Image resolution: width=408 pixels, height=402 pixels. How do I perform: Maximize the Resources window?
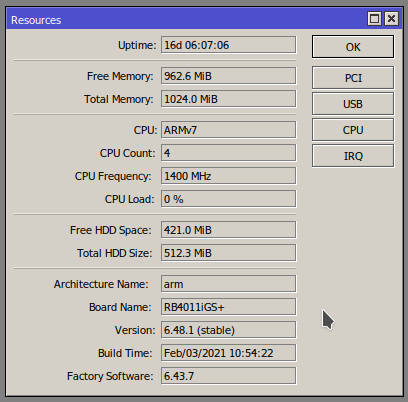pyautogui.click(x=374, y=19)
